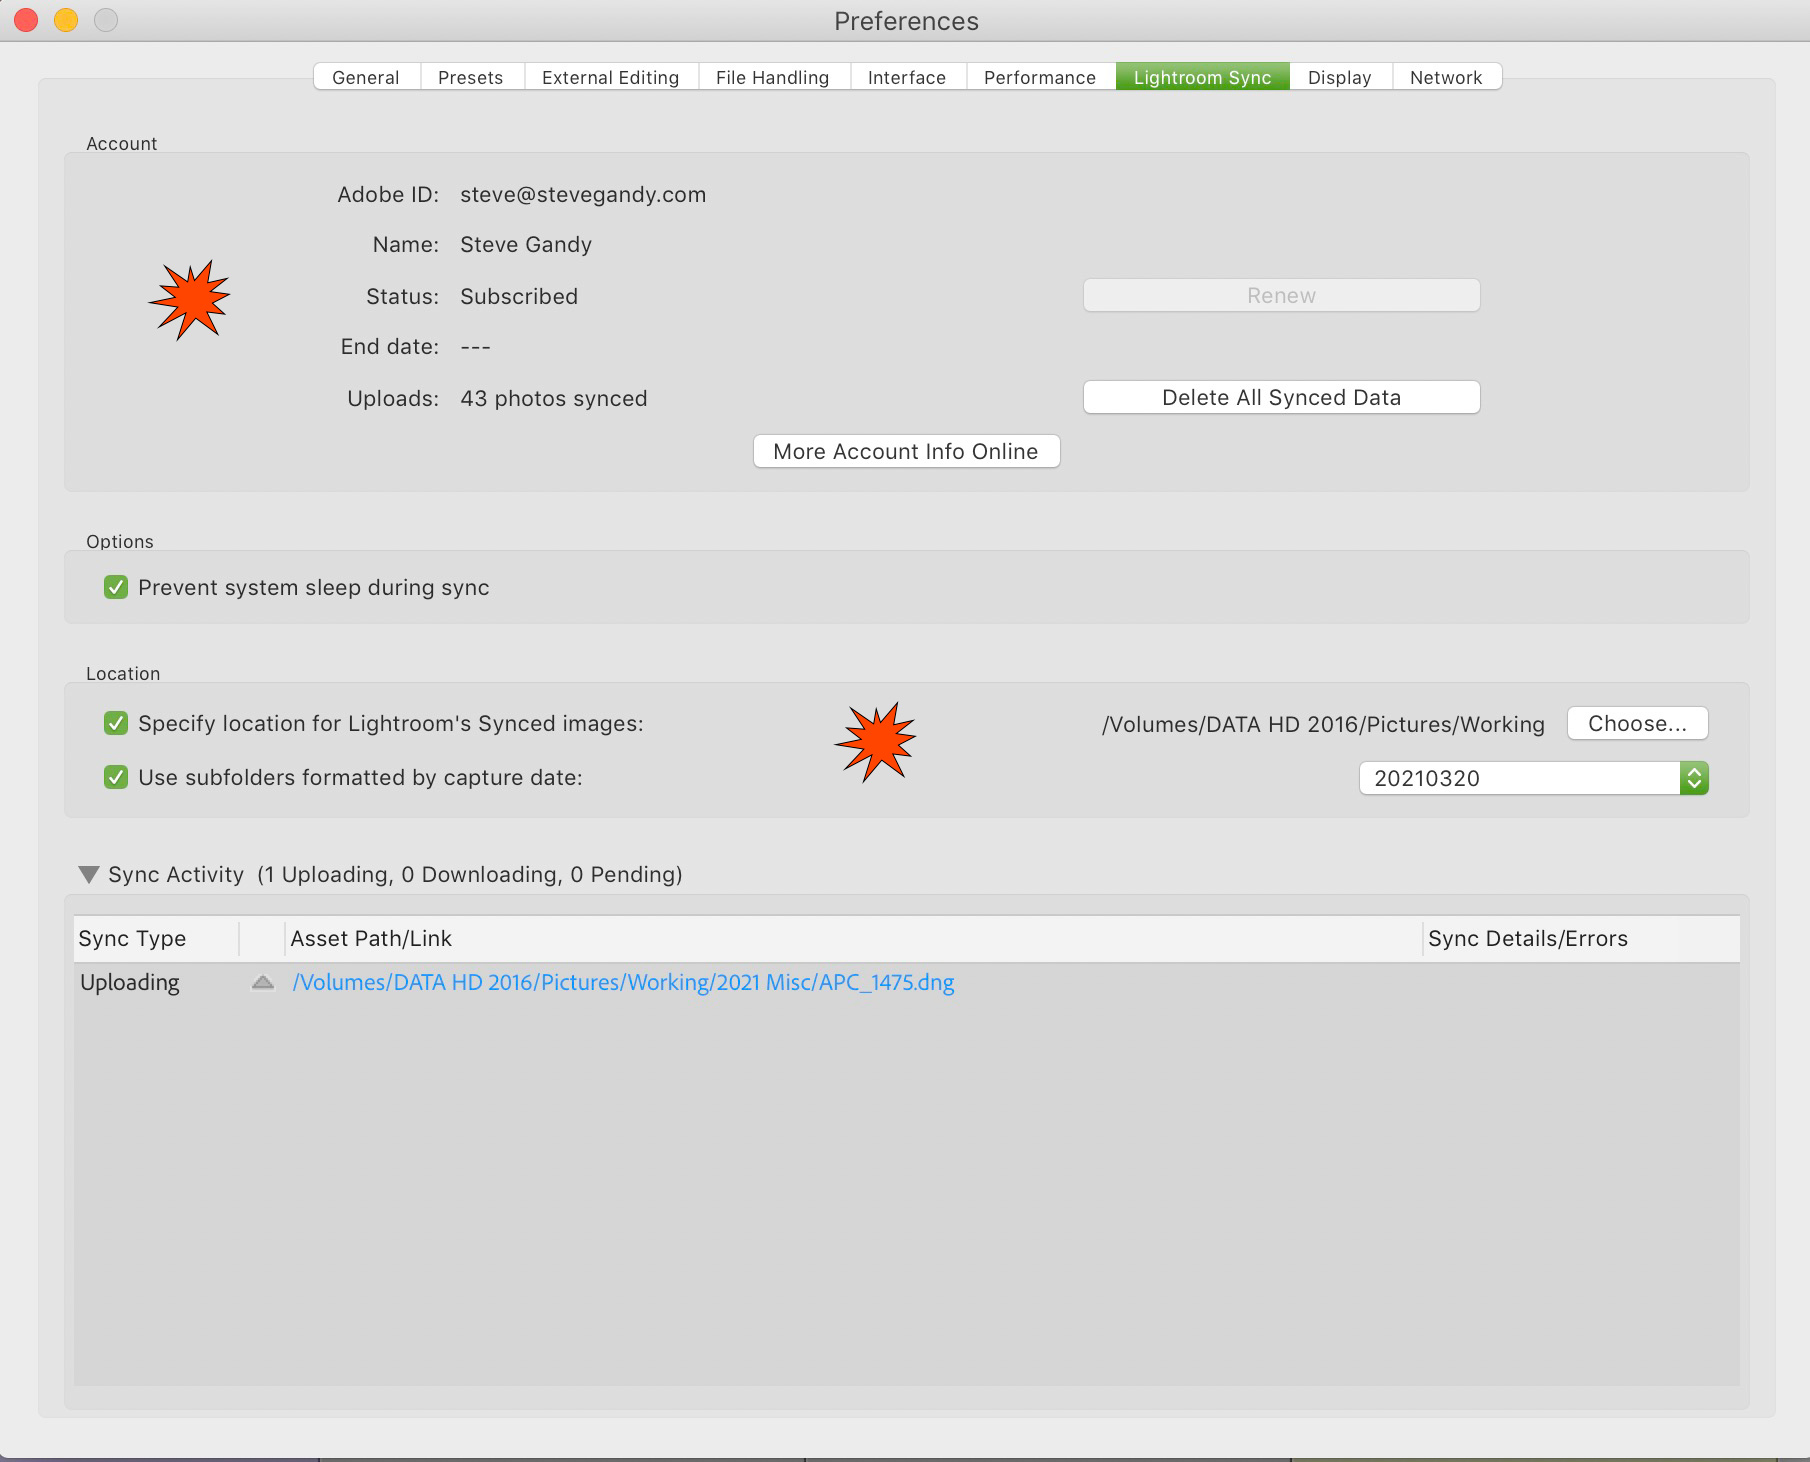Screen dimensions: 1810x1462
Task: Switch to the Performance tab
Action: coord(1040,77)
